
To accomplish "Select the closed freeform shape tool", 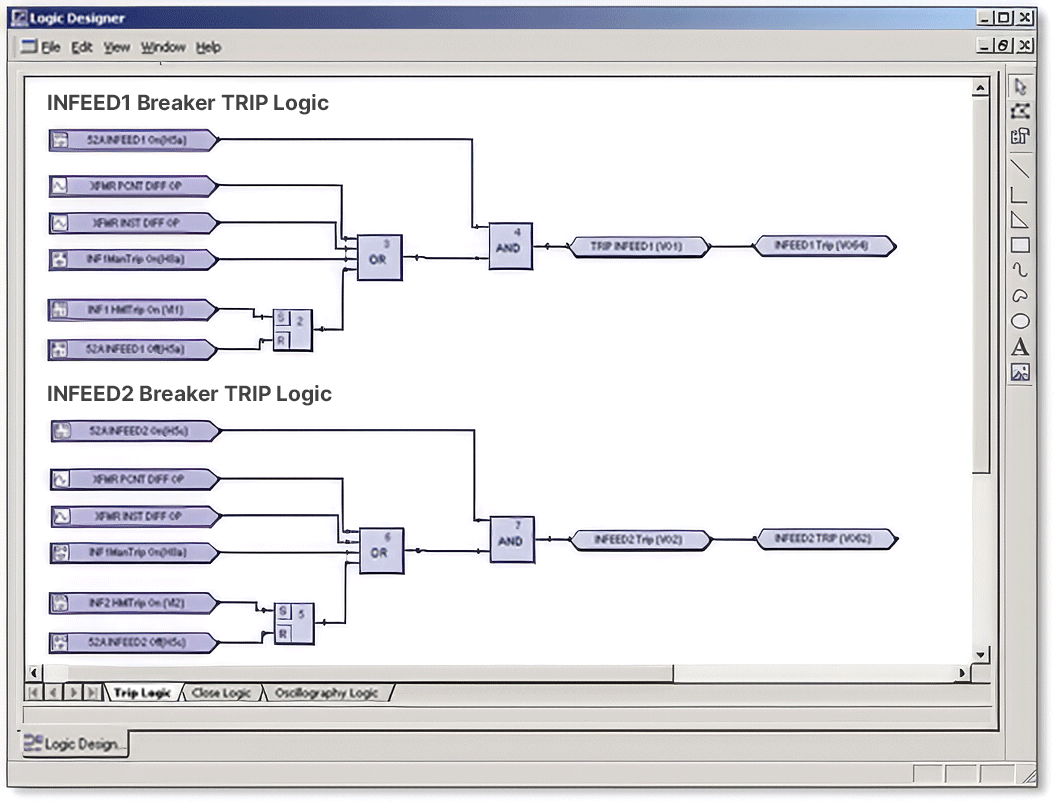I will pyautogui.click(x=1020, y=295).
